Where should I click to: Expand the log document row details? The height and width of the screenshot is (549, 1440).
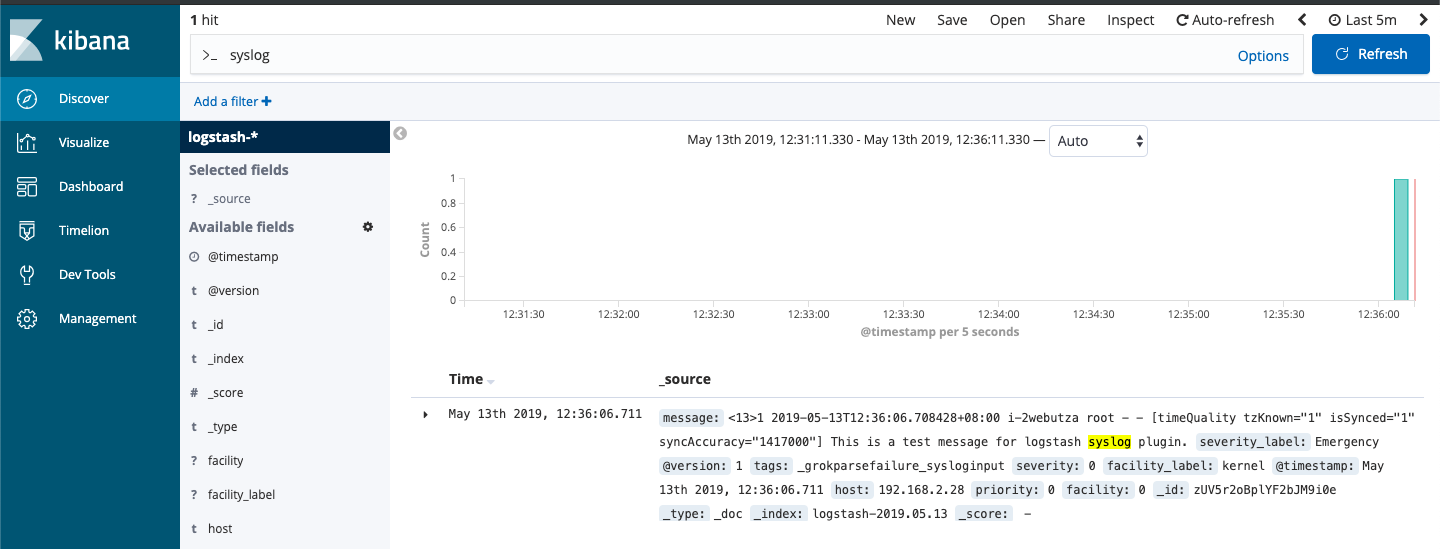[426, 414]
